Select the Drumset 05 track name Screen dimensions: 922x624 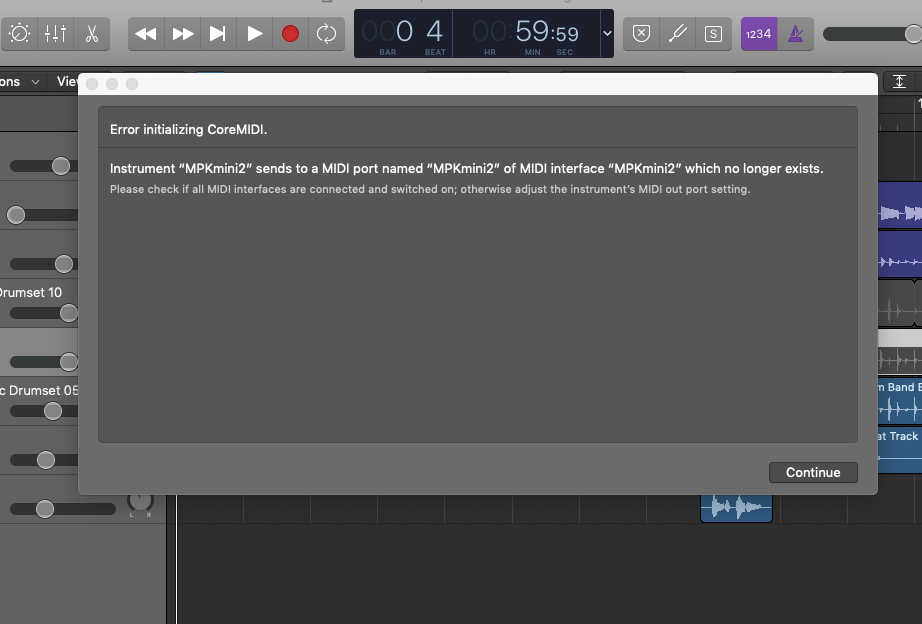pyautogui.click(x=39, y=391)
